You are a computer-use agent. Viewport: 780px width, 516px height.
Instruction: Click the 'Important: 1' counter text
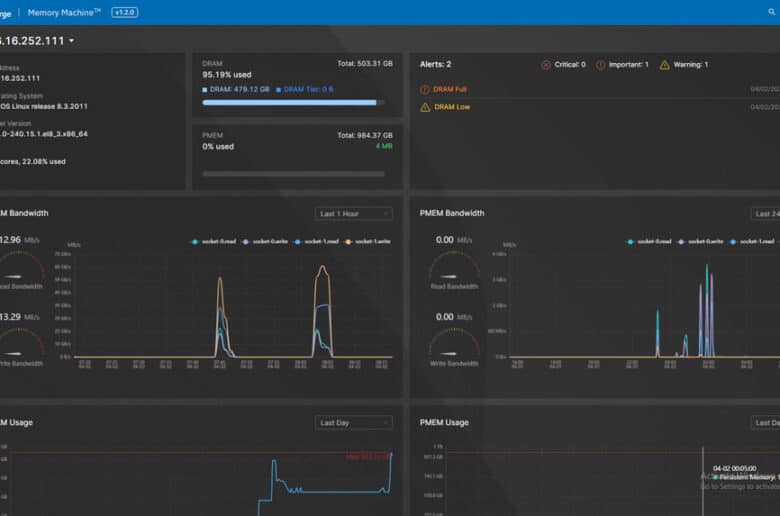click(629, 65)
